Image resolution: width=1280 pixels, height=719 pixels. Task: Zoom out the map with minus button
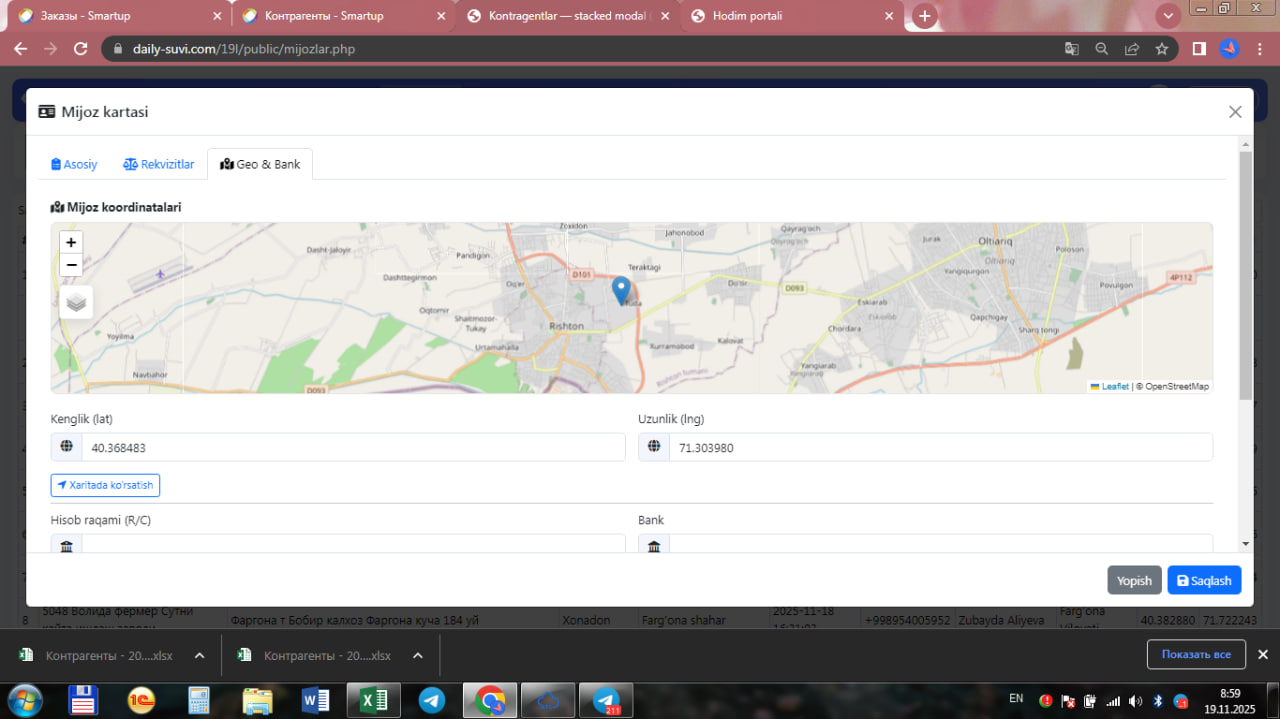(x=71, y=265)
